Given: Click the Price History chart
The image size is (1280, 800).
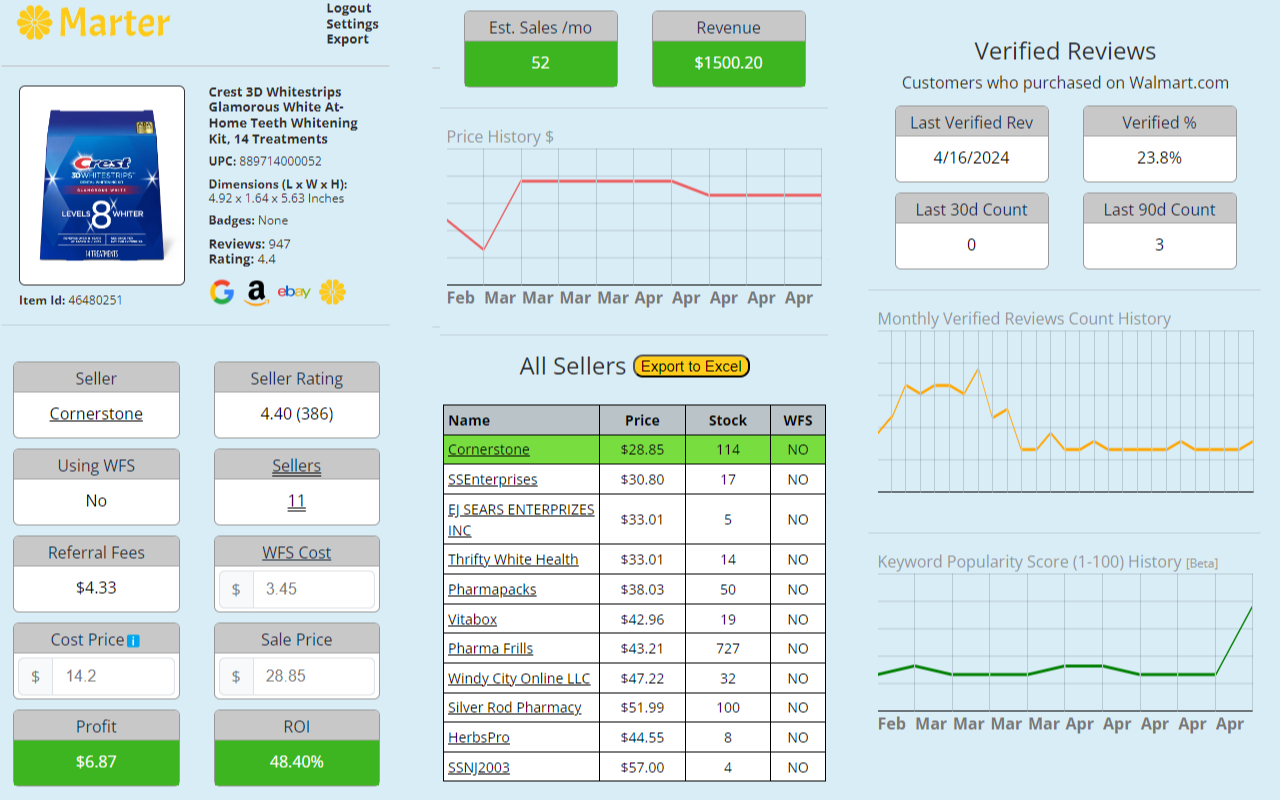Looking at the screenshot, I should click(x=634, y=217).
